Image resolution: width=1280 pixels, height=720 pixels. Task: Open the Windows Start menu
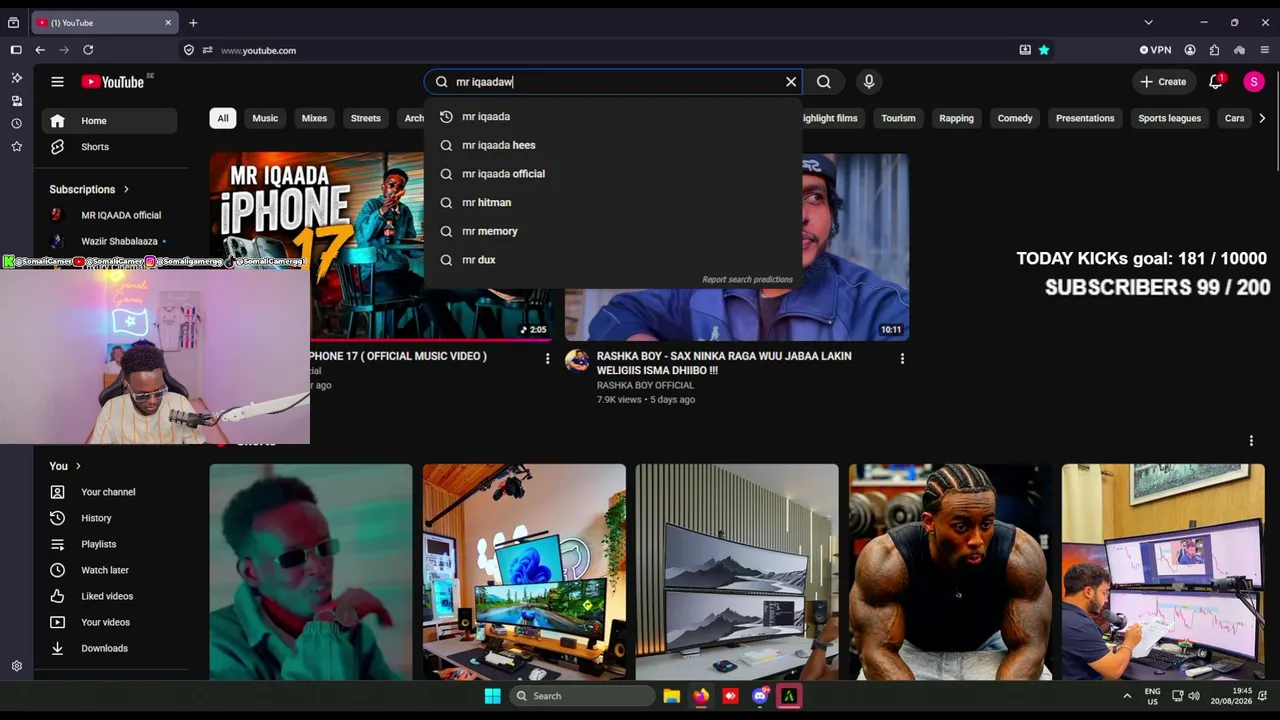click(492, 696)
